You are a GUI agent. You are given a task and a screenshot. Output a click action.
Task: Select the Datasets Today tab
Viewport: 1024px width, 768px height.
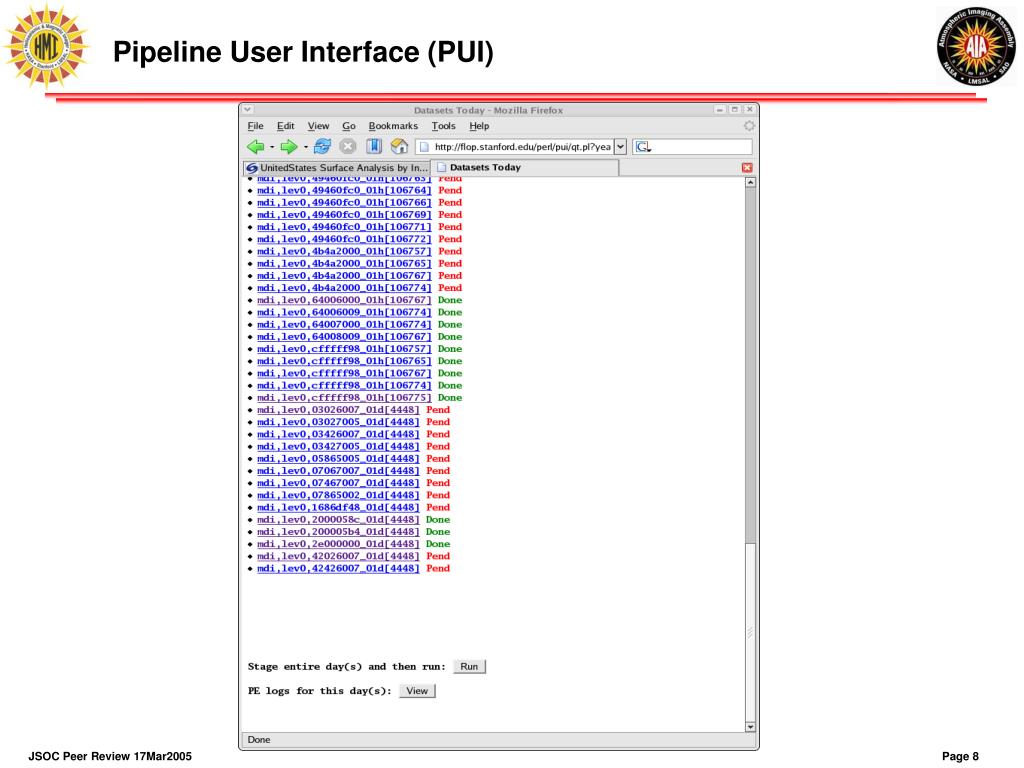click(525, 168)
